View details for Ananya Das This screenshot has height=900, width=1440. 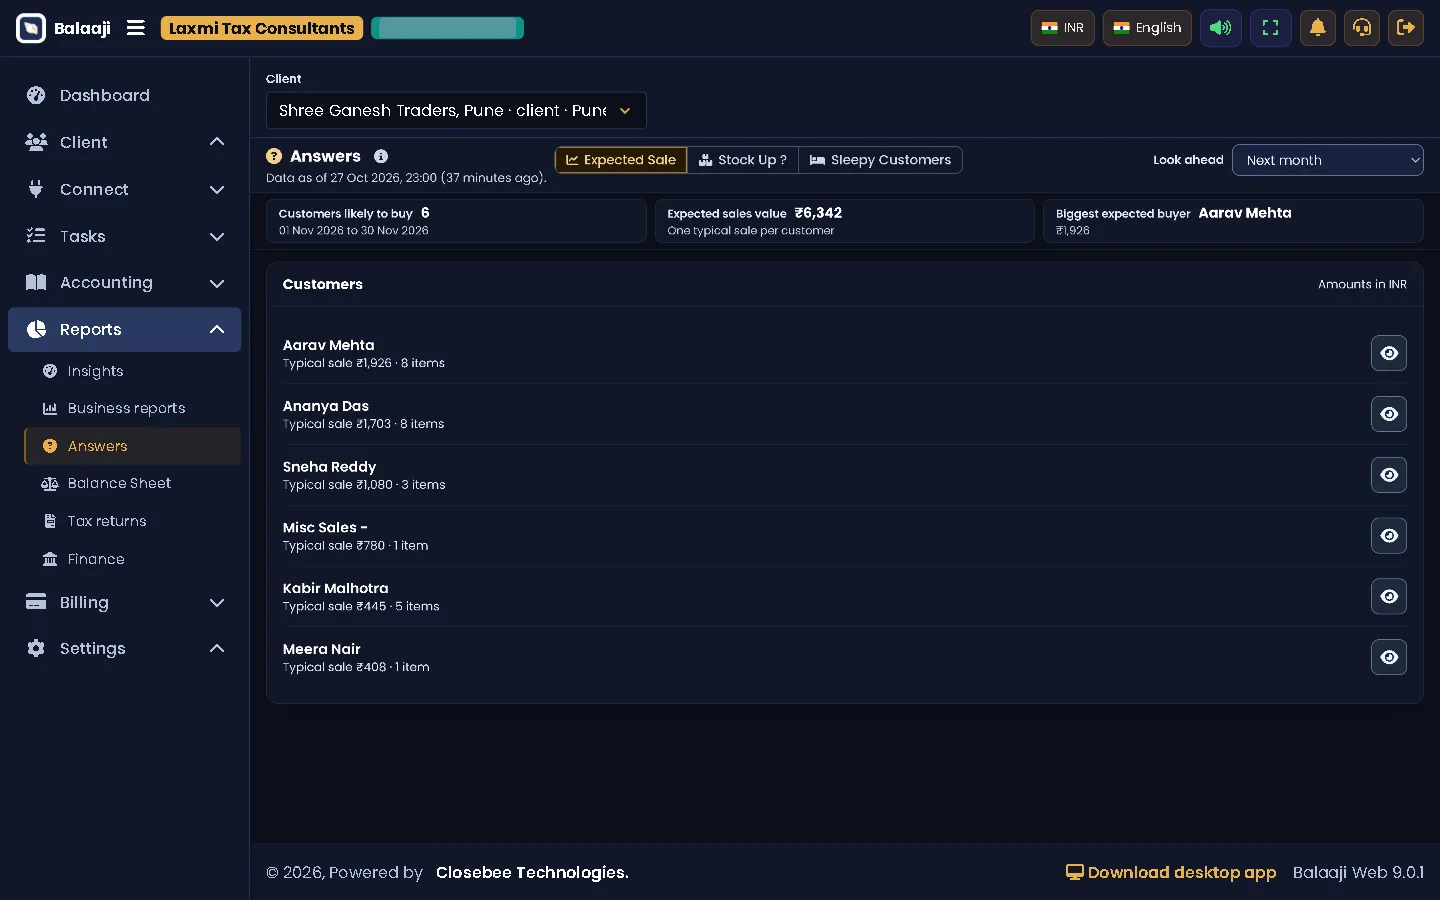point(1389,414)
